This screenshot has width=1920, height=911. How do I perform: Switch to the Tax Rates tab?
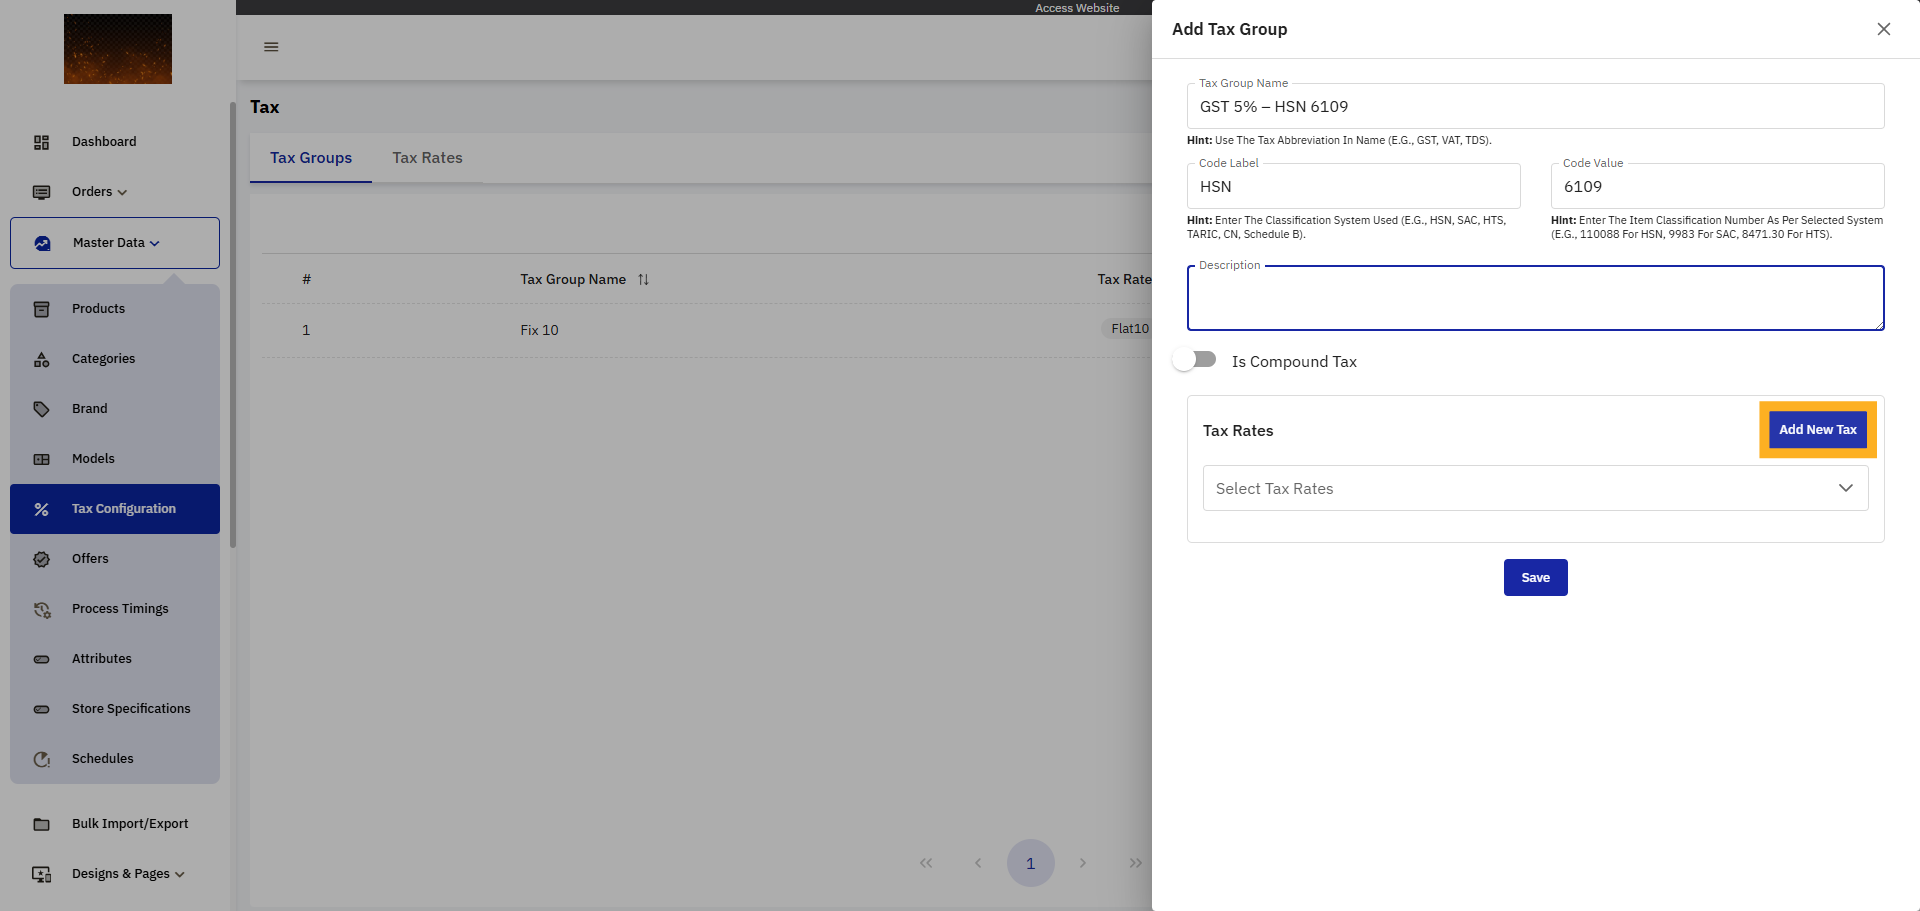click(427, 158)
